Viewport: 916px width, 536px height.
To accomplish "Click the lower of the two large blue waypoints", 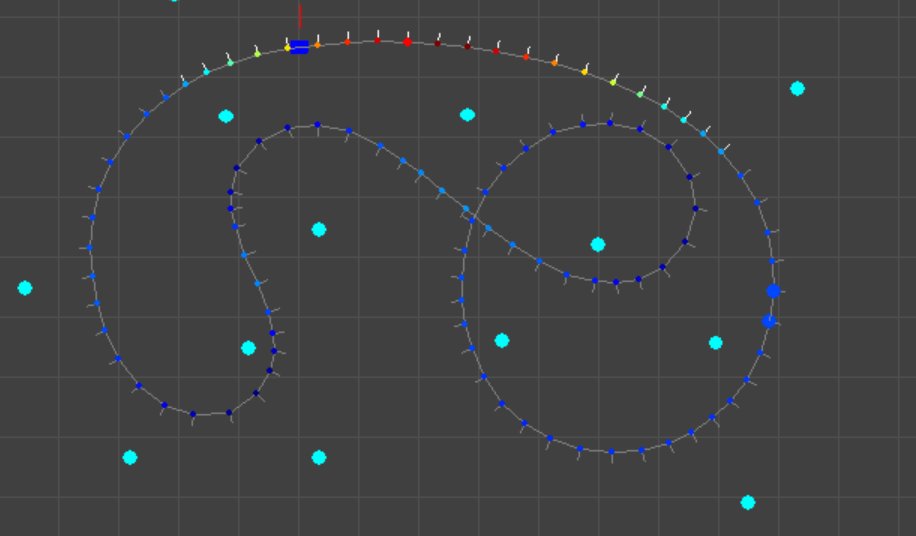I will (769, 321).
